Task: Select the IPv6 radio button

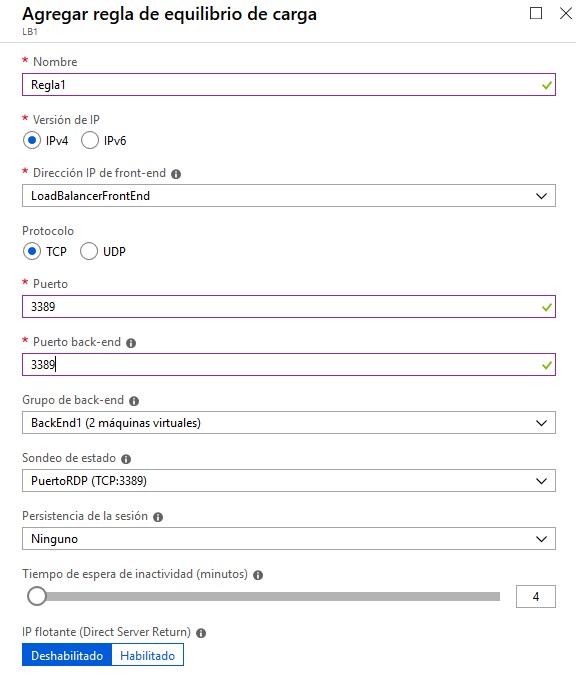Action: point(90,140)
